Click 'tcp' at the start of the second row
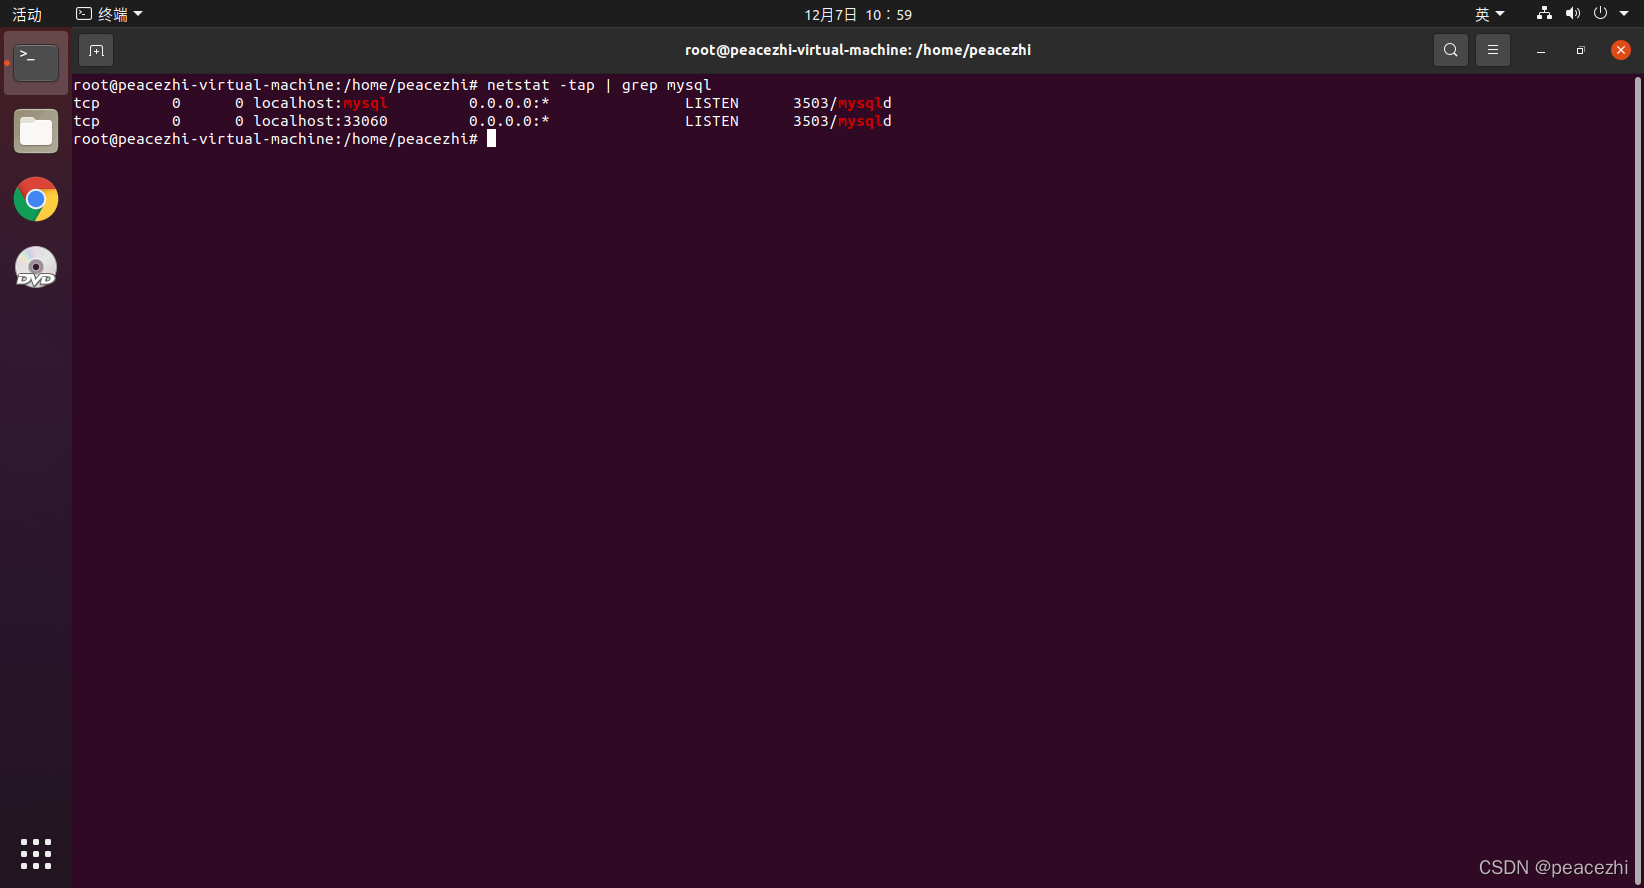 tap(87, 121)
